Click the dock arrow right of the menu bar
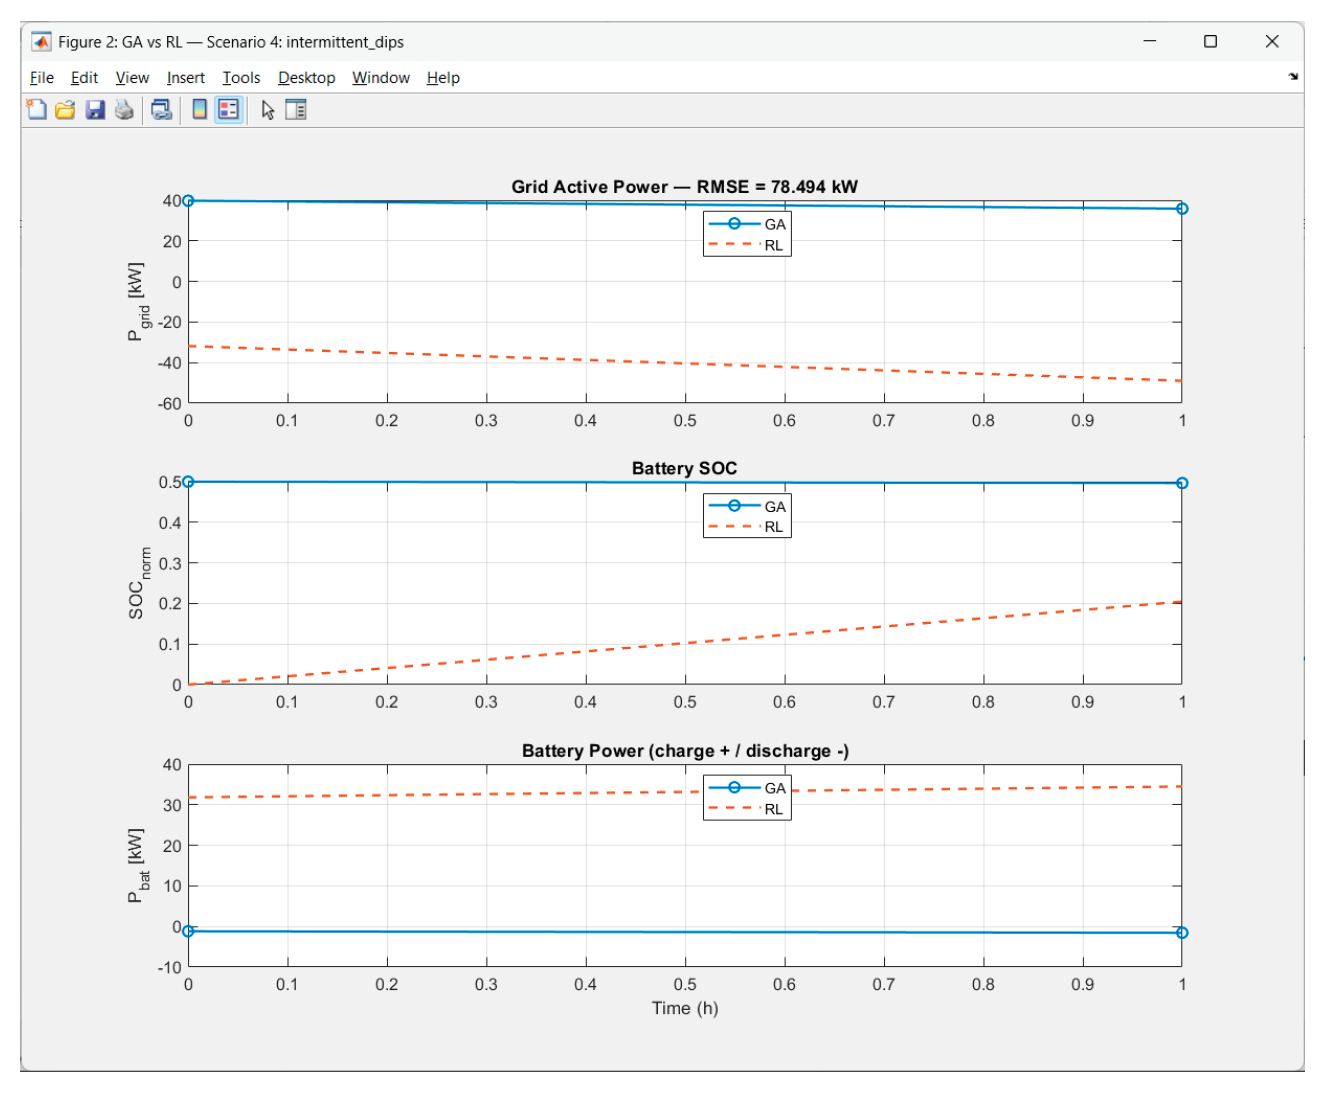 [x=1293, y=77]
